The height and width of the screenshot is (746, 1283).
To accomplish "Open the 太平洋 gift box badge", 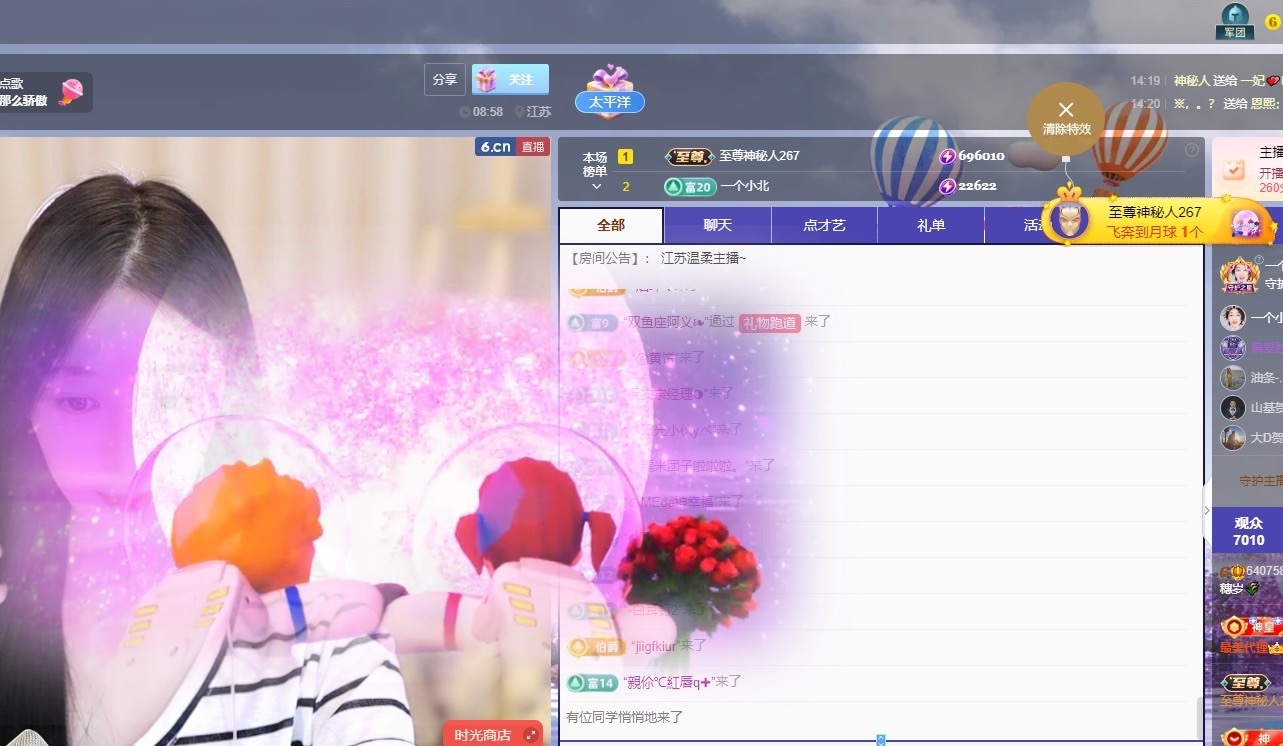I will pyautogui.click(x=609, y=90).
